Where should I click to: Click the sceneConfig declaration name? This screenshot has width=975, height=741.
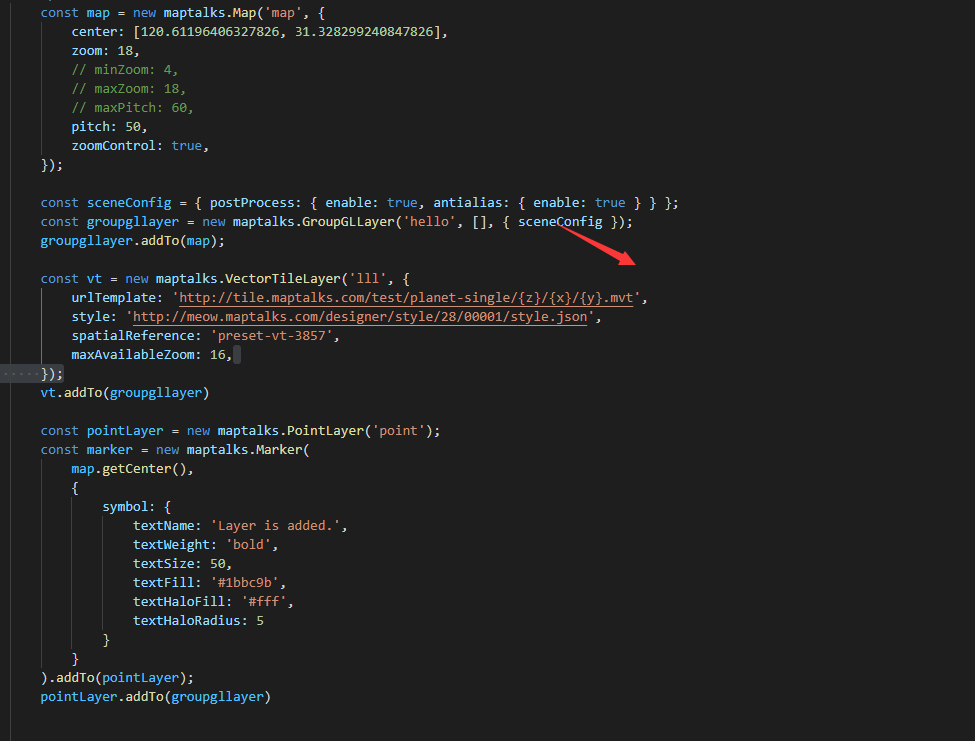tap(129, 203)
